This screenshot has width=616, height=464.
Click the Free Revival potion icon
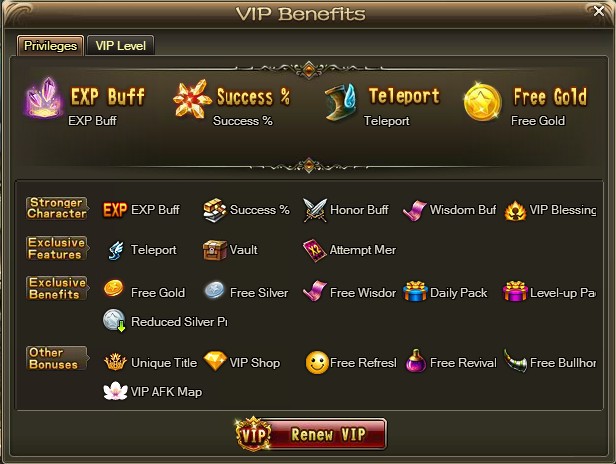pos(416,361)
